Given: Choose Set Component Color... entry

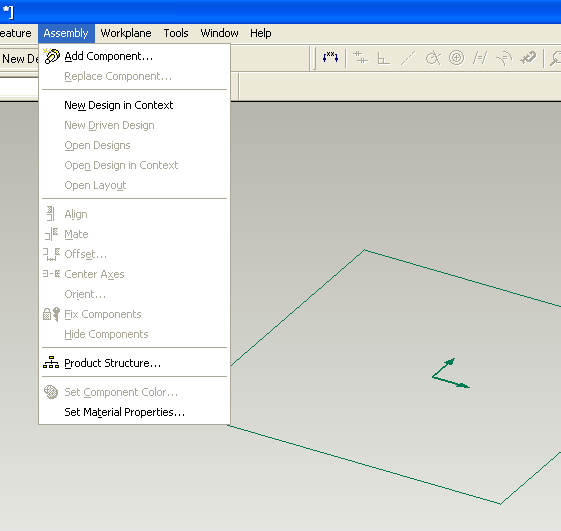Looking at the screenshot, I should point(135,392).
